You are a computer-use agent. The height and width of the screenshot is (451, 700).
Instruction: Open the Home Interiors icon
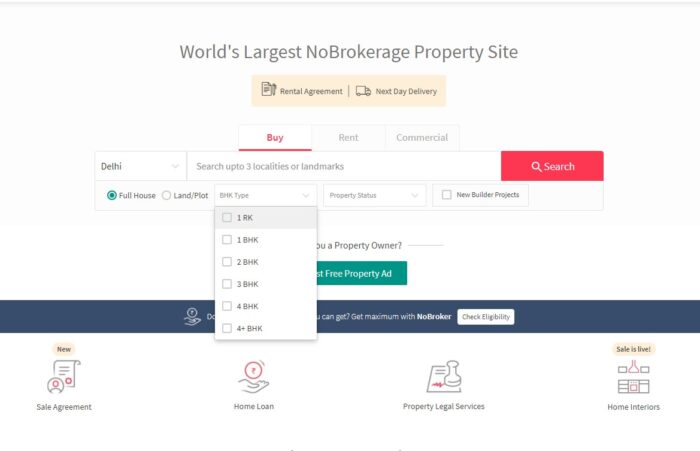coord(633,377)
